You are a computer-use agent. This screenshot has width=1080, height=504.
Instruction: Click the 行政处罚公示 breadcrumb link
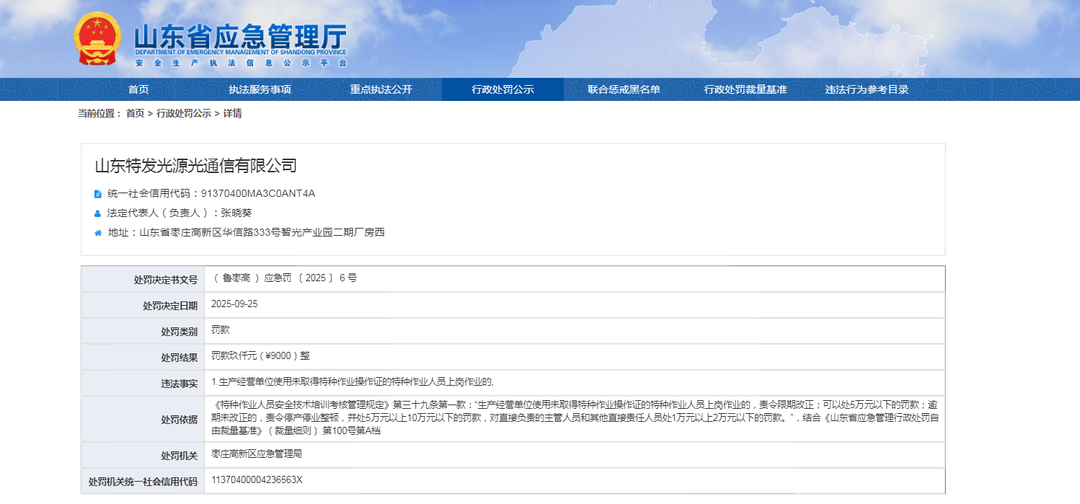tap(183, 114)
